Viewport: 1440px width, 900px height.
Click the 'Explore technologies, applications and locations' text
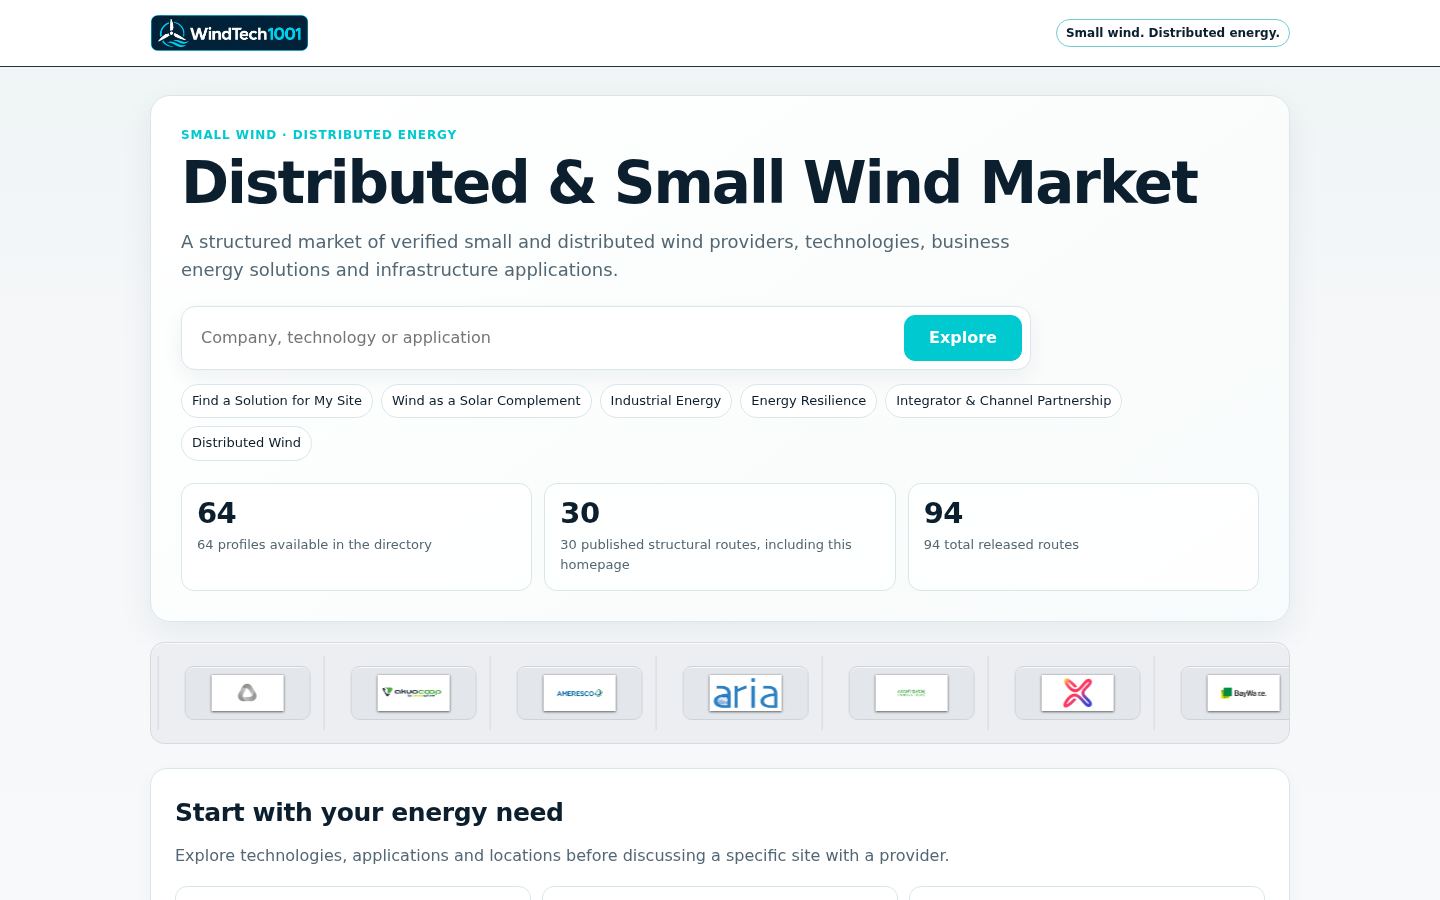(562, 856)
